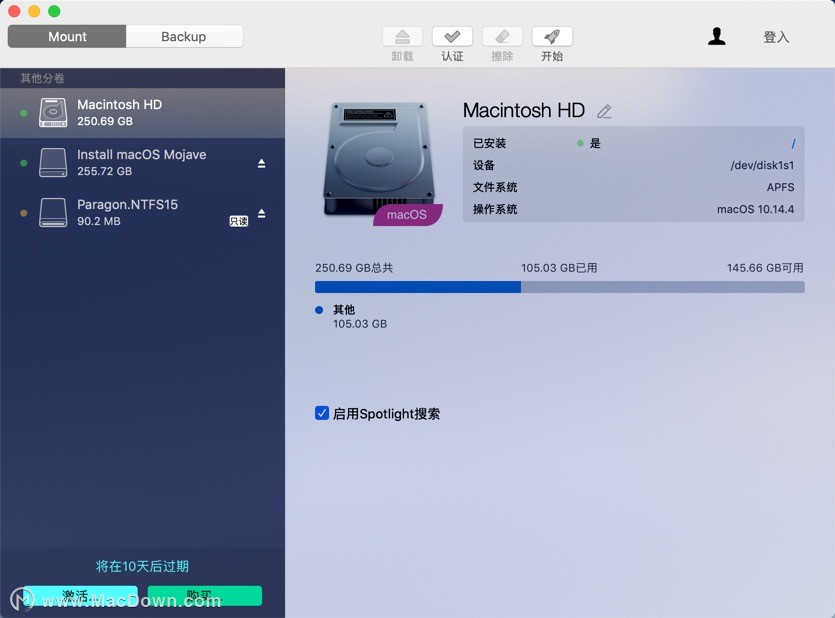Click the green status dot beside Install macOS Mojave
Screen dimensions: 835x618
tap(23, 163)
